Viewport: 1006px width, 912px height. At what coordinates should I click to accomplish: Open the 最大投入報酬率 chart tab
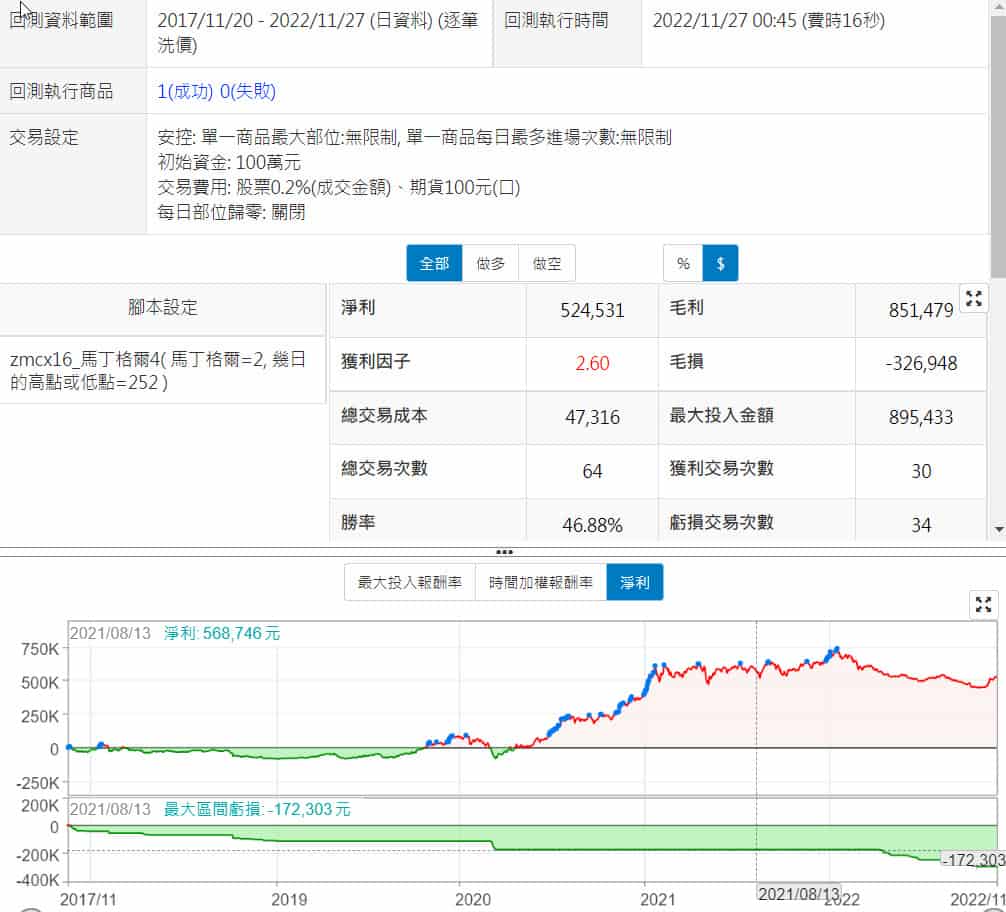pos(409,582)
